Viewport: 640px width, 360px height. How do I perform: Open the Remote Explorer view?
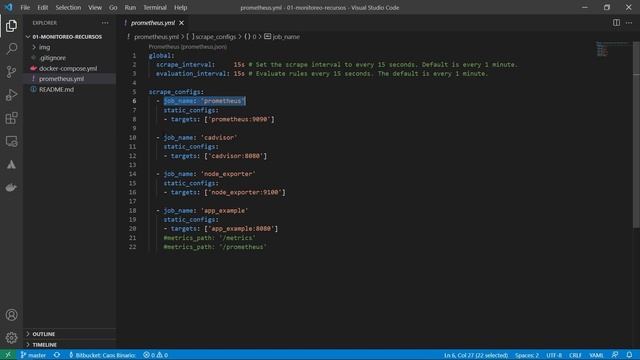[11, 141]
